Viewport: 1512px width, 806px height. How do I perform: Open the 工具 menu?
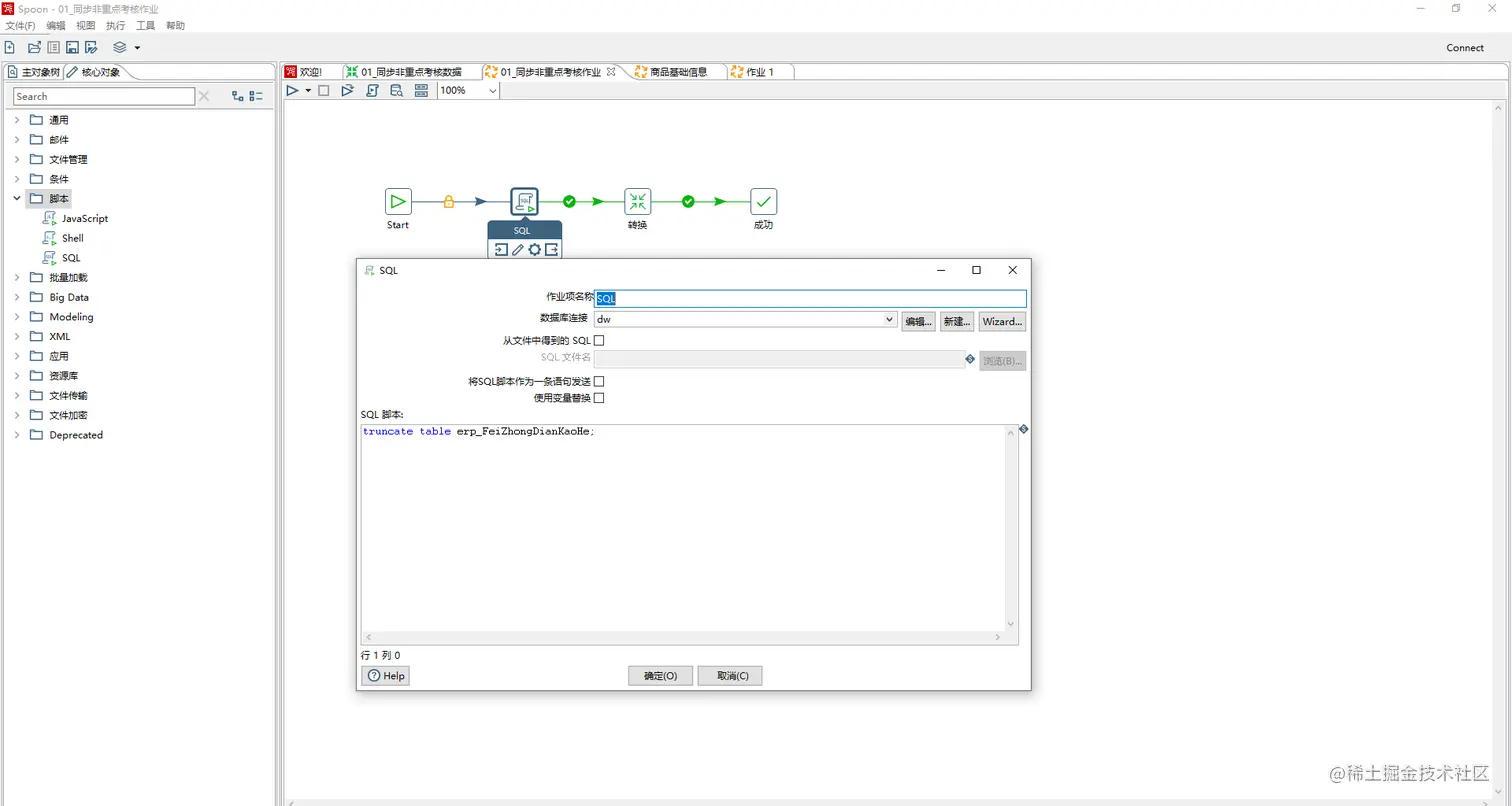tap(146, 25)
